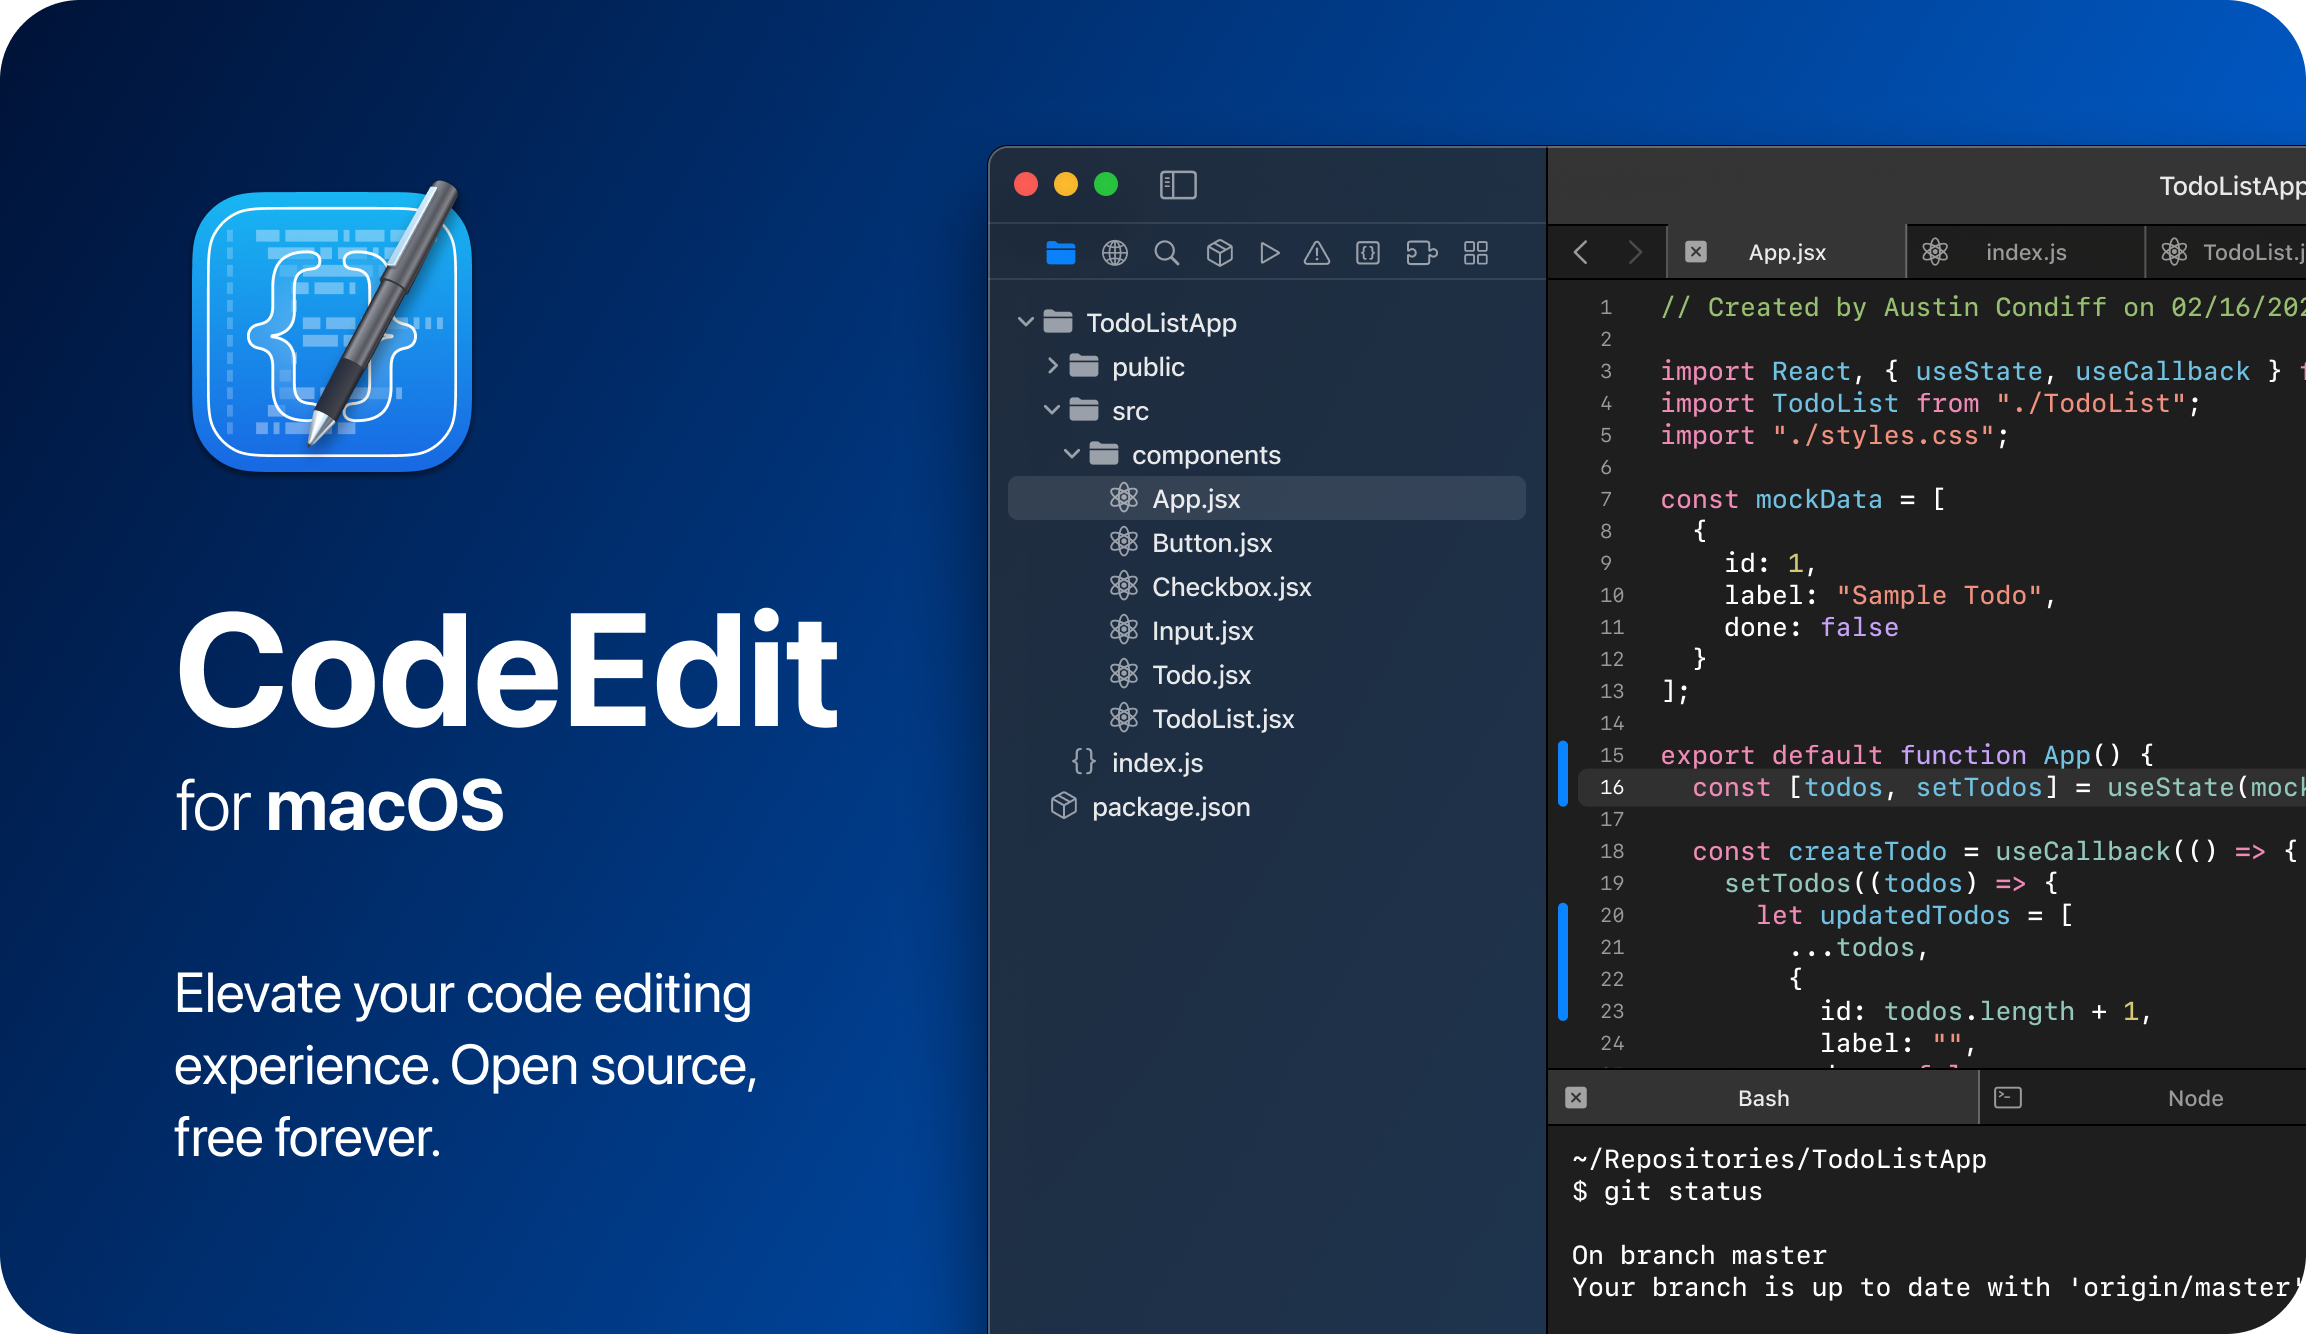Click the 'mockData' identifier on line 7
2306x1334 pixels.
pos(1819,499)
